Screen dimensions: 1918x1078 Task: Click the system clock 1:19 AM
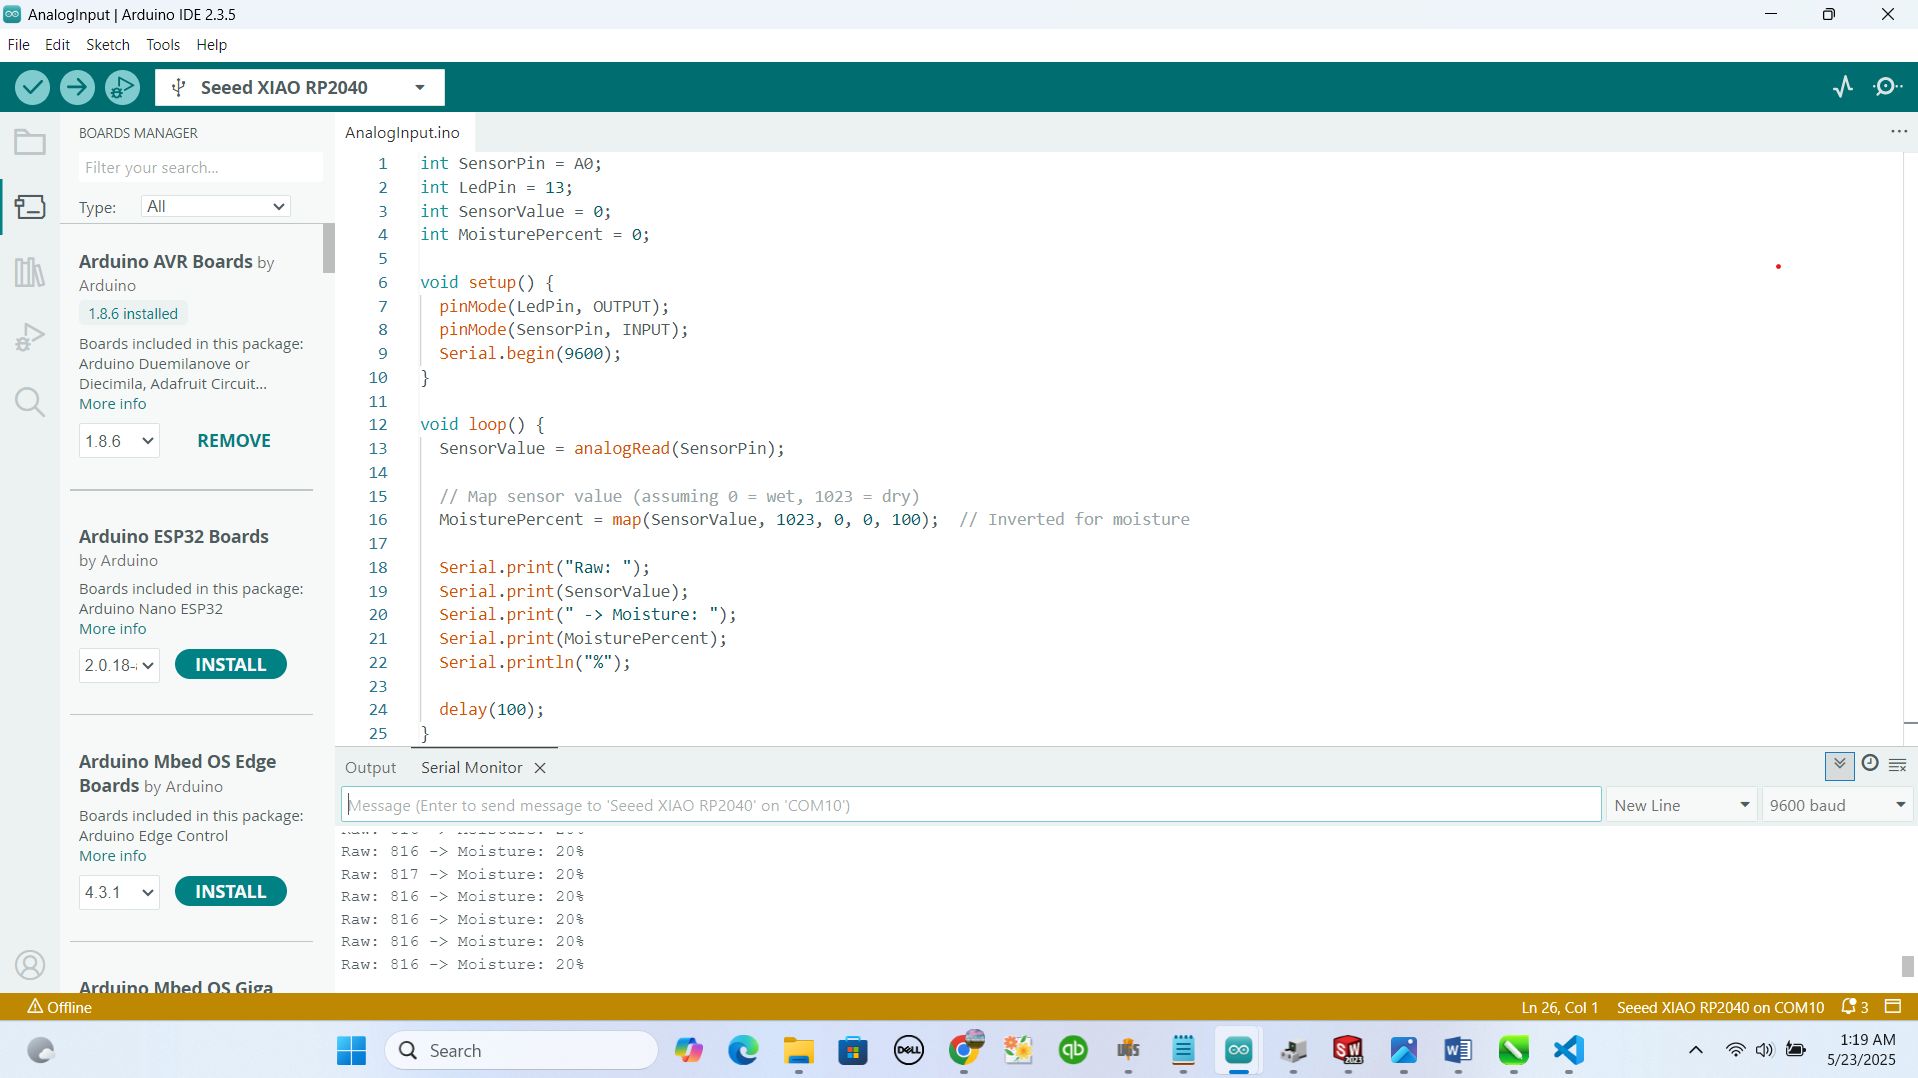(x=1867, y=1040)
